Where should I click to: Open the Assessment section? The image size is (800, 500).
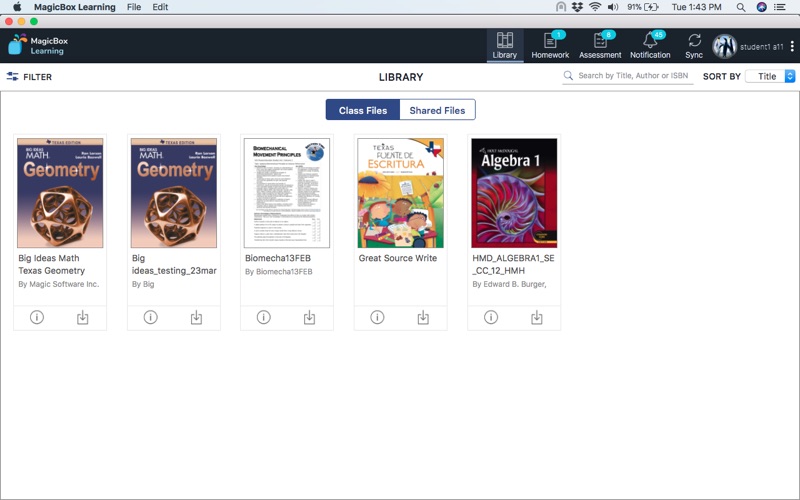(x=600, y=46)
